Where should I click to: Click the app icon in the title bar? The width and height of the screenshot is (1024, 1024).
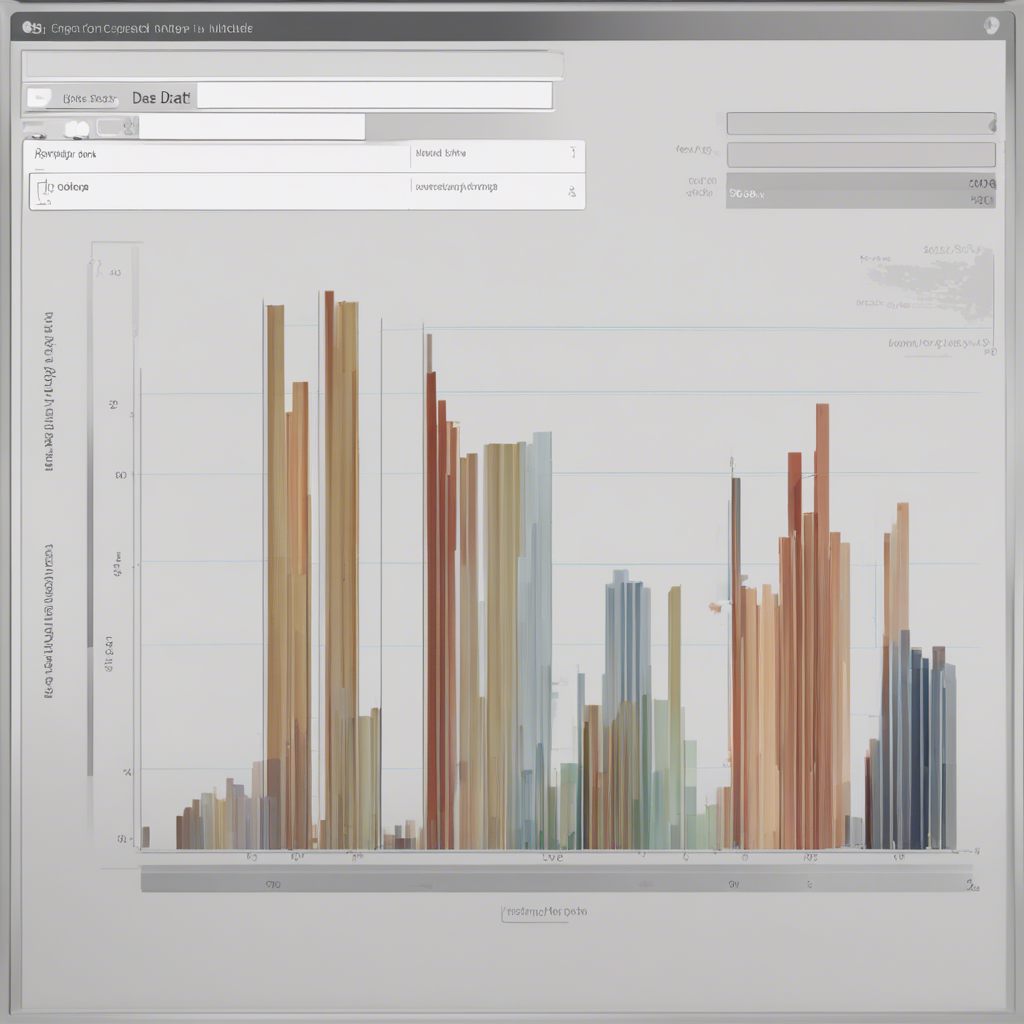[33, 28]
